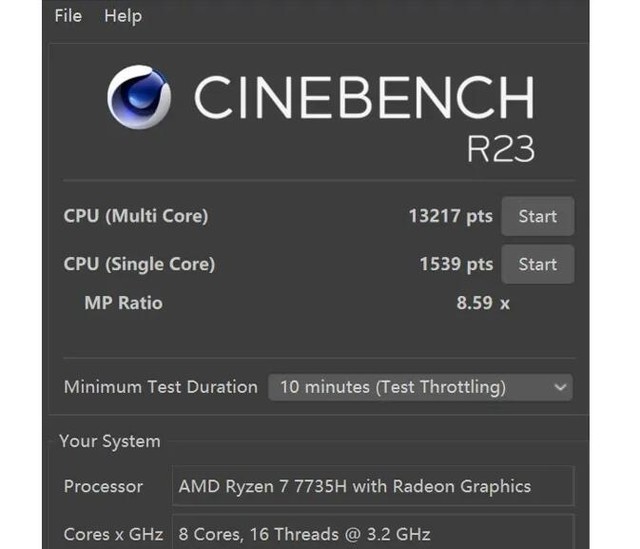This screenshot has height=549, width=640.
Task: Click the Processor row label
Action: 103,487
